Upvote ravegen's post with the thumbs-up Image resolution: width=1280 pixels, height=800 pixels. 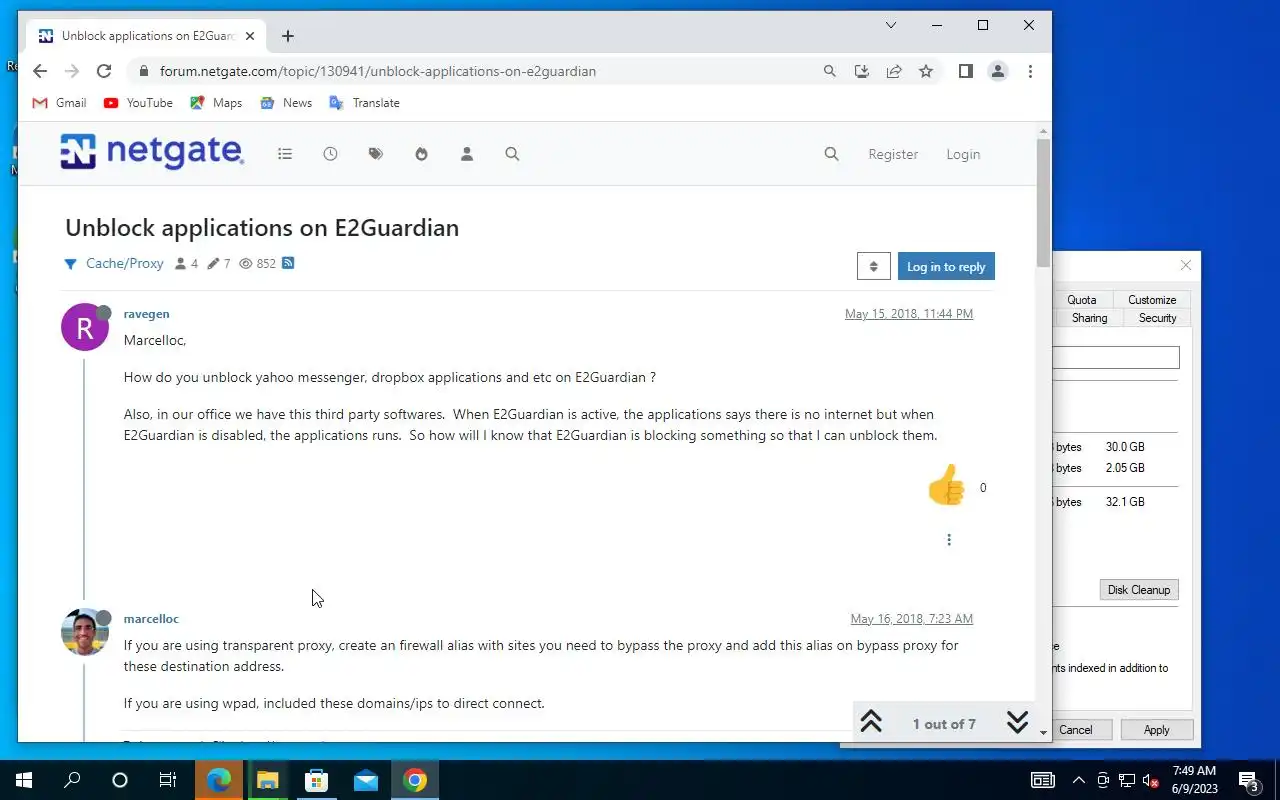[946, 486]
